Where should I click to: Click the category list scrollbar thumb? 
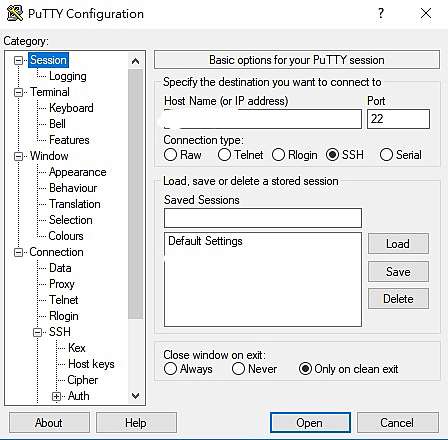pyautogui.click(x=135, y=194)
